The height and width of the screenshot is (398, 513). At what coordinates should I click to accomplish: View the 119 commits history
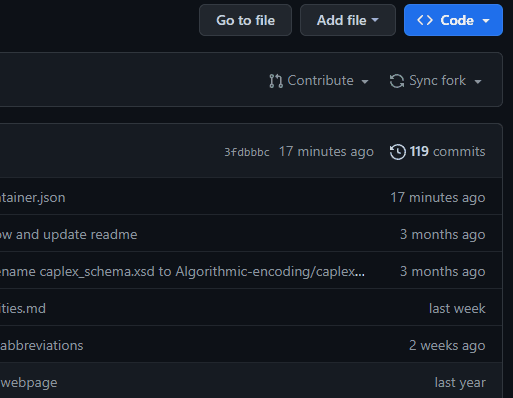click(437, 152)
